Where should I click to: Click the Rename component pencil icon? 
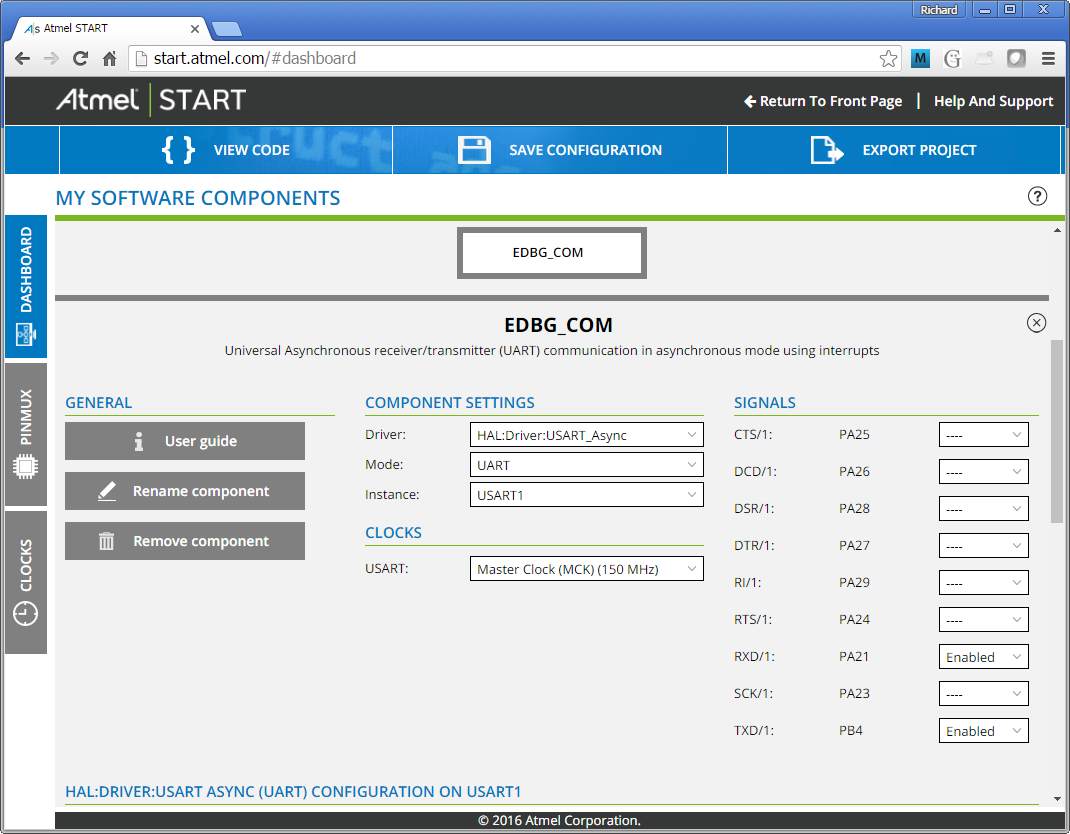(x=107, y=491)
